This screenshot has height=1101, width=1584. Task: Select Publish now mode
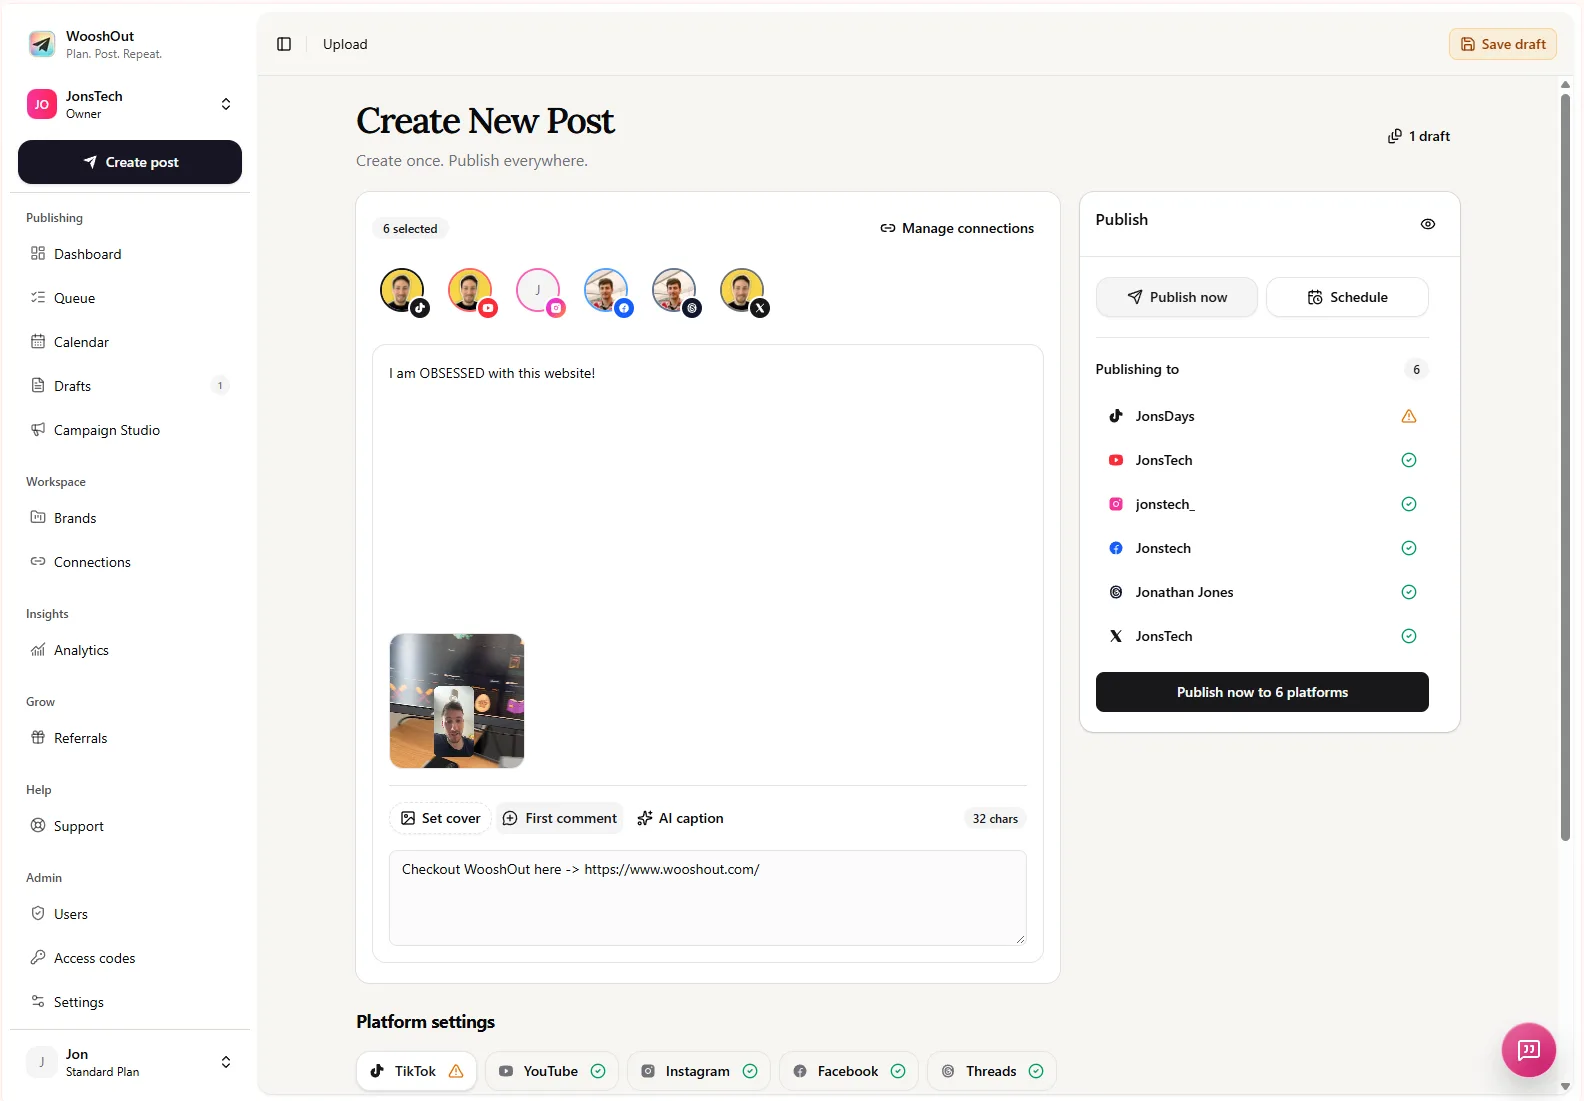point(1177,297)
